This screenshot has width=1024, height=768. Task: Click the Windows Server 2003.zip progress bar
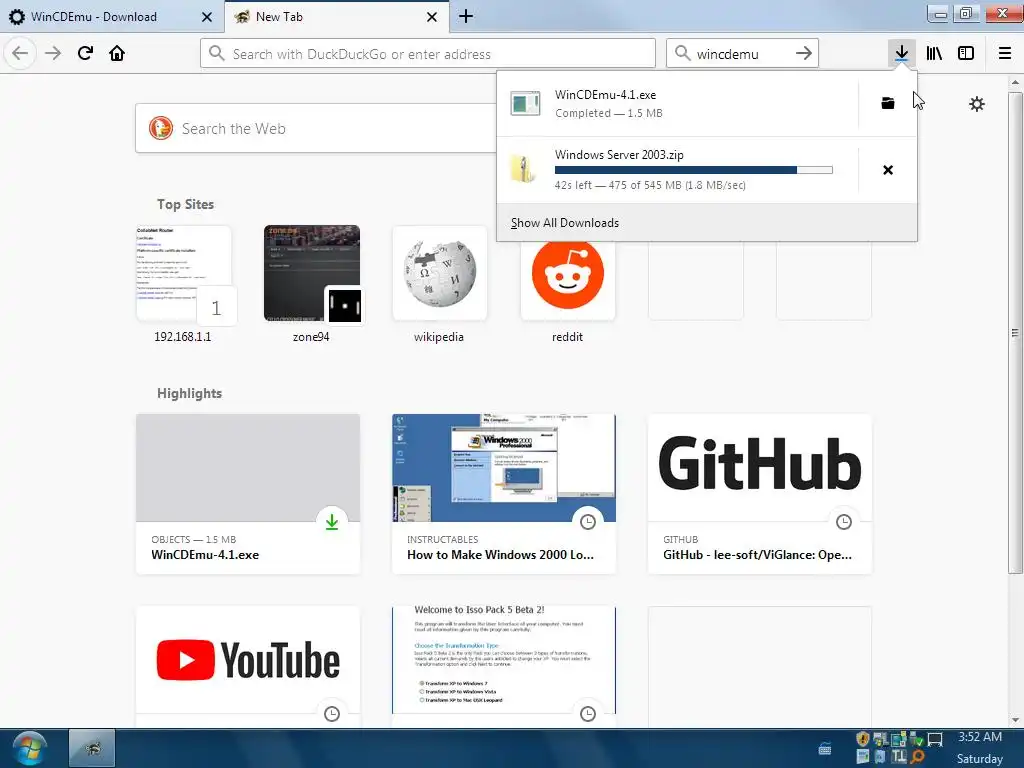coord(694,170)
